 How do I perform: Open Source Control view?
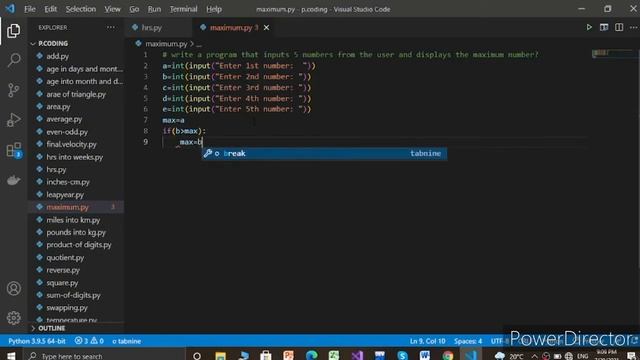tap(13, 90)
